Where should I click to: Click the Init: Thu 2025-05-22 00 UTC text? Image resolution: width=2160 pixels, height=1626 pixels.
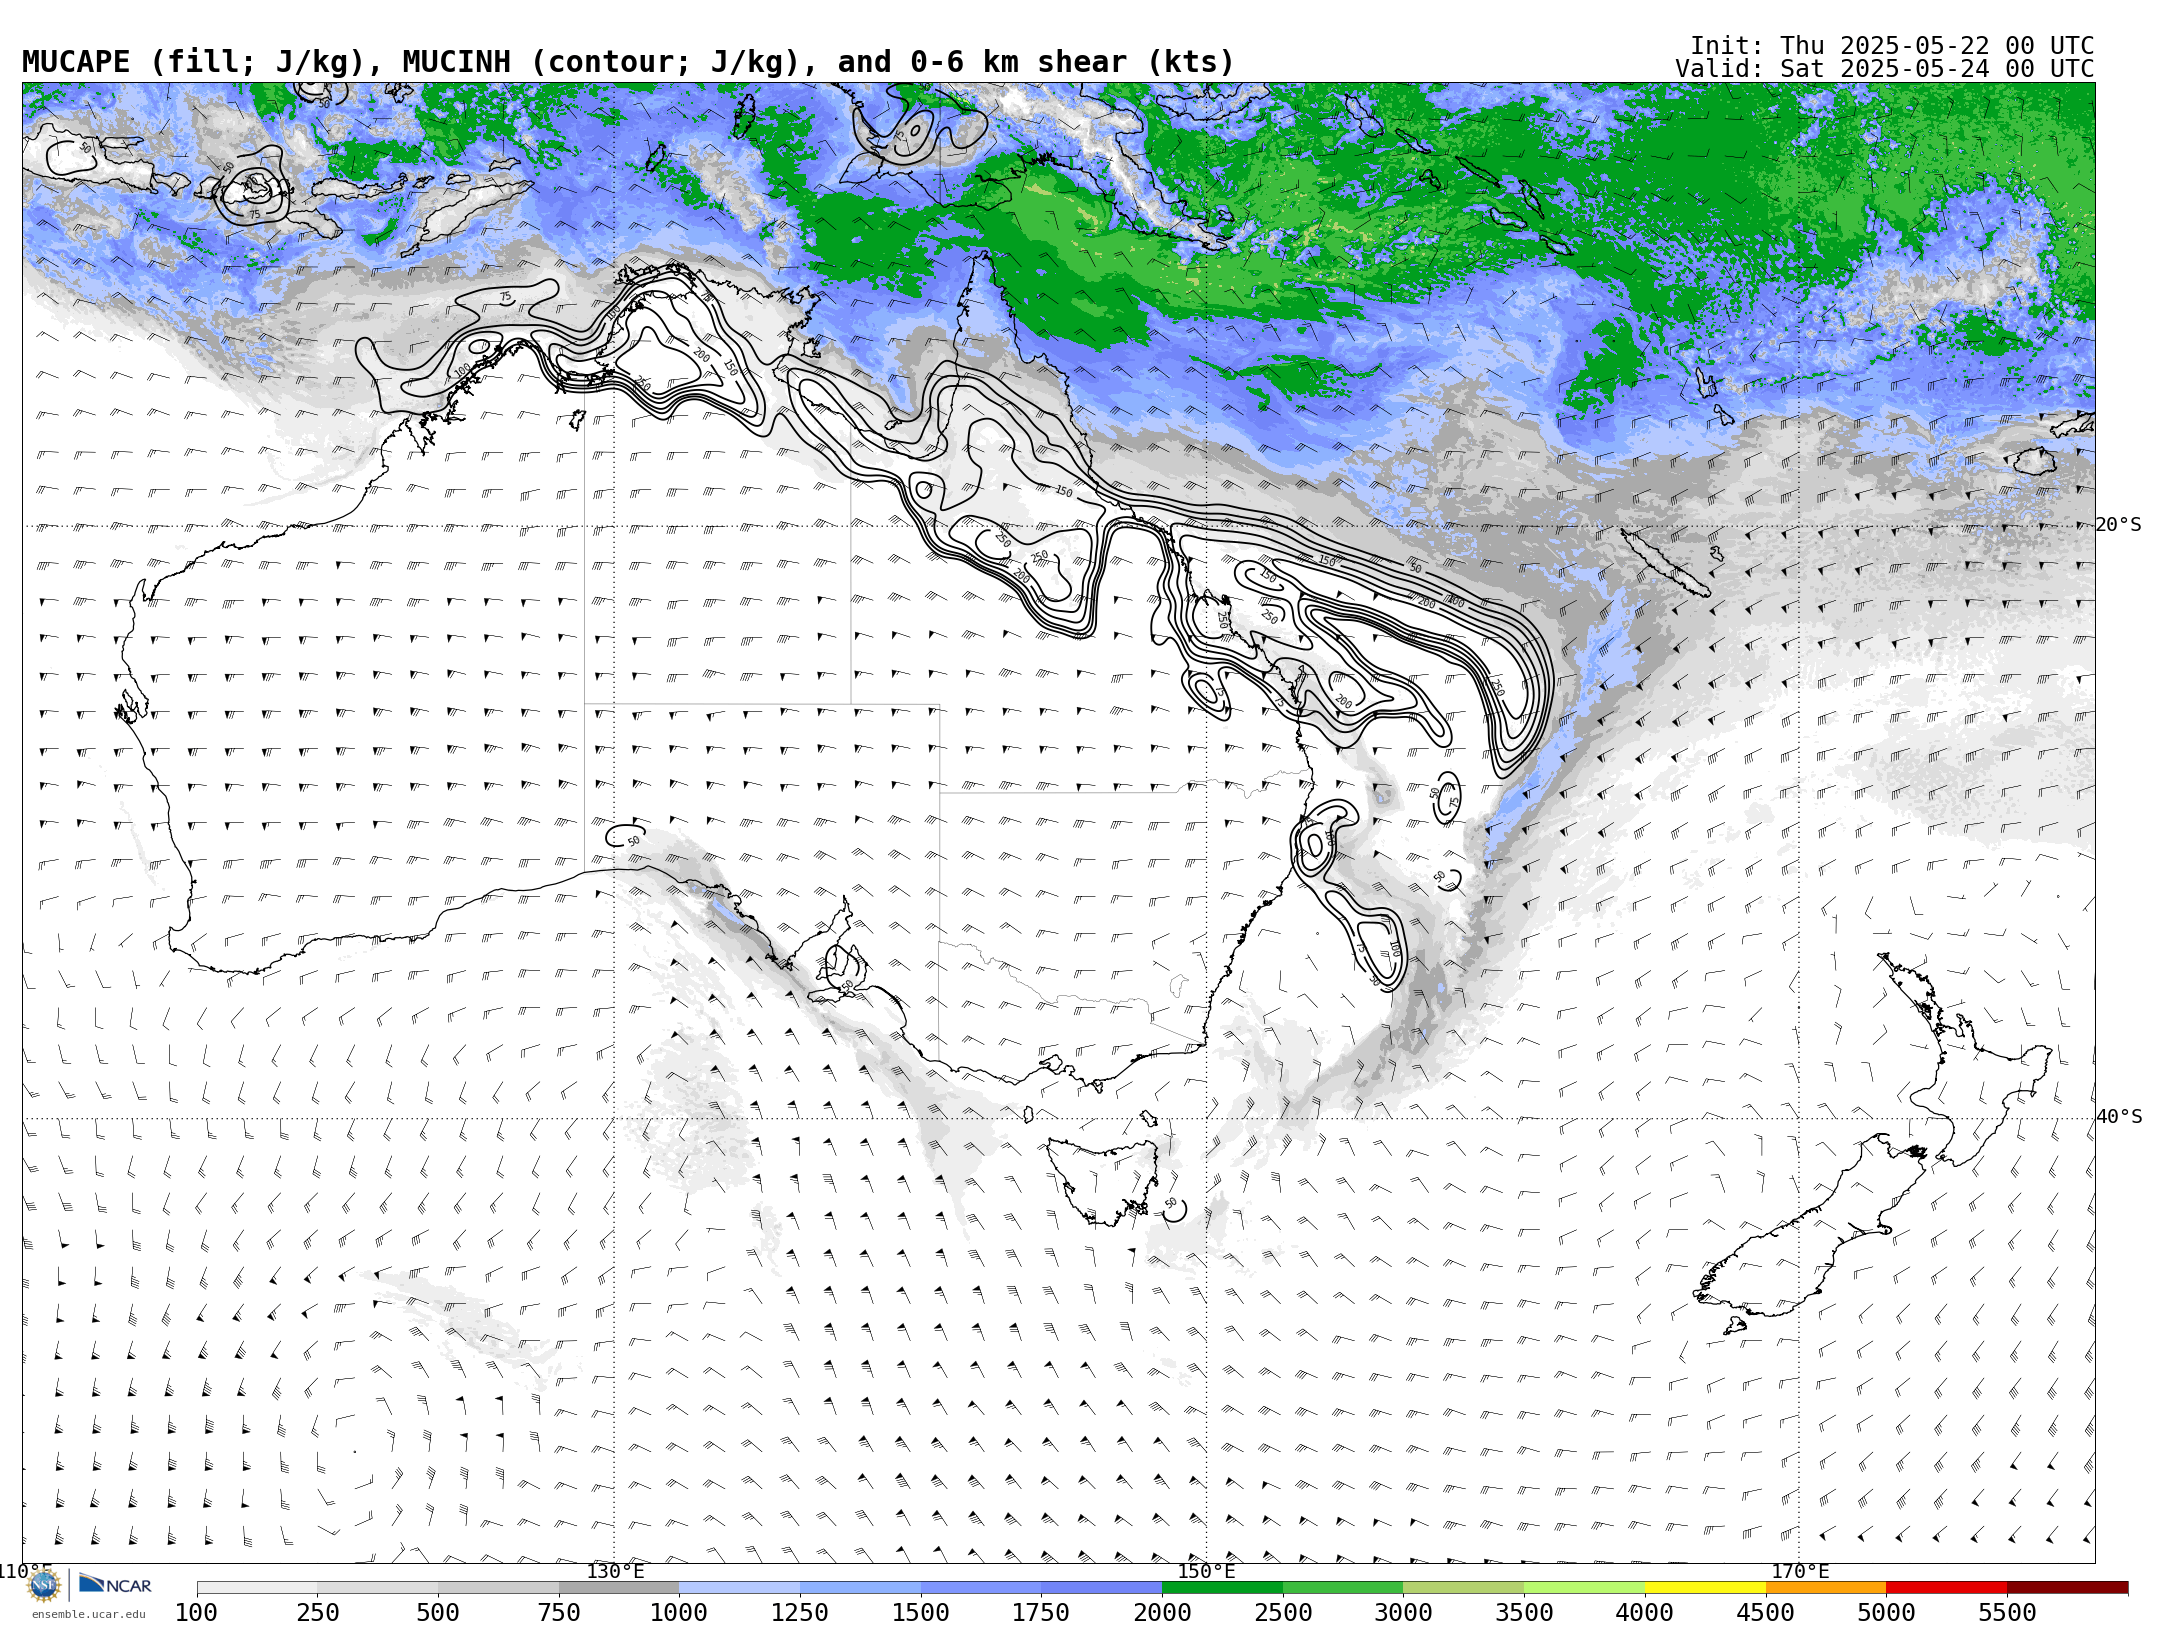coord(1892,46)
